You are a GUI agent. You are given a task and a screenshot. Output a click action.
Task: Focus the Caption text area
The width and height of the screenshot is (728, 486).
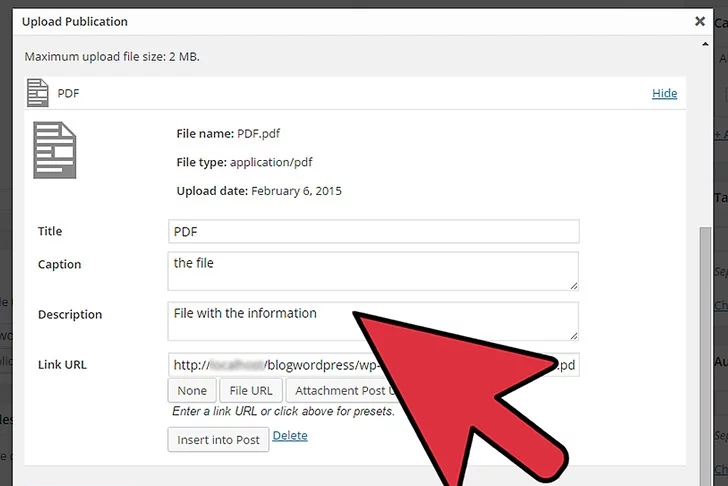click(x=373, y=271)
